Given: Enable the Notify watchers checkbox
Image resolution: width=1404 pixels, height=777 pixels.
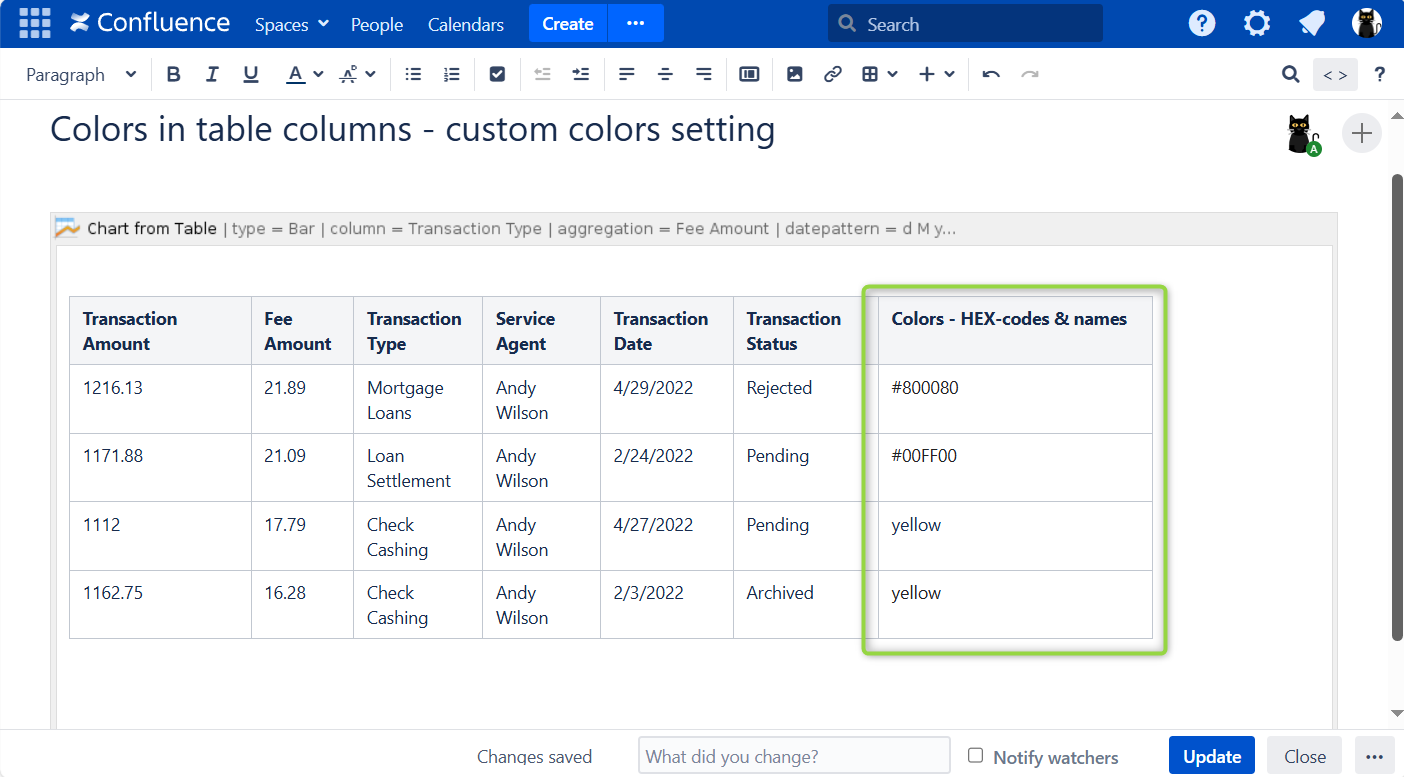Looking at the screenshot, I should click(975, 755).
